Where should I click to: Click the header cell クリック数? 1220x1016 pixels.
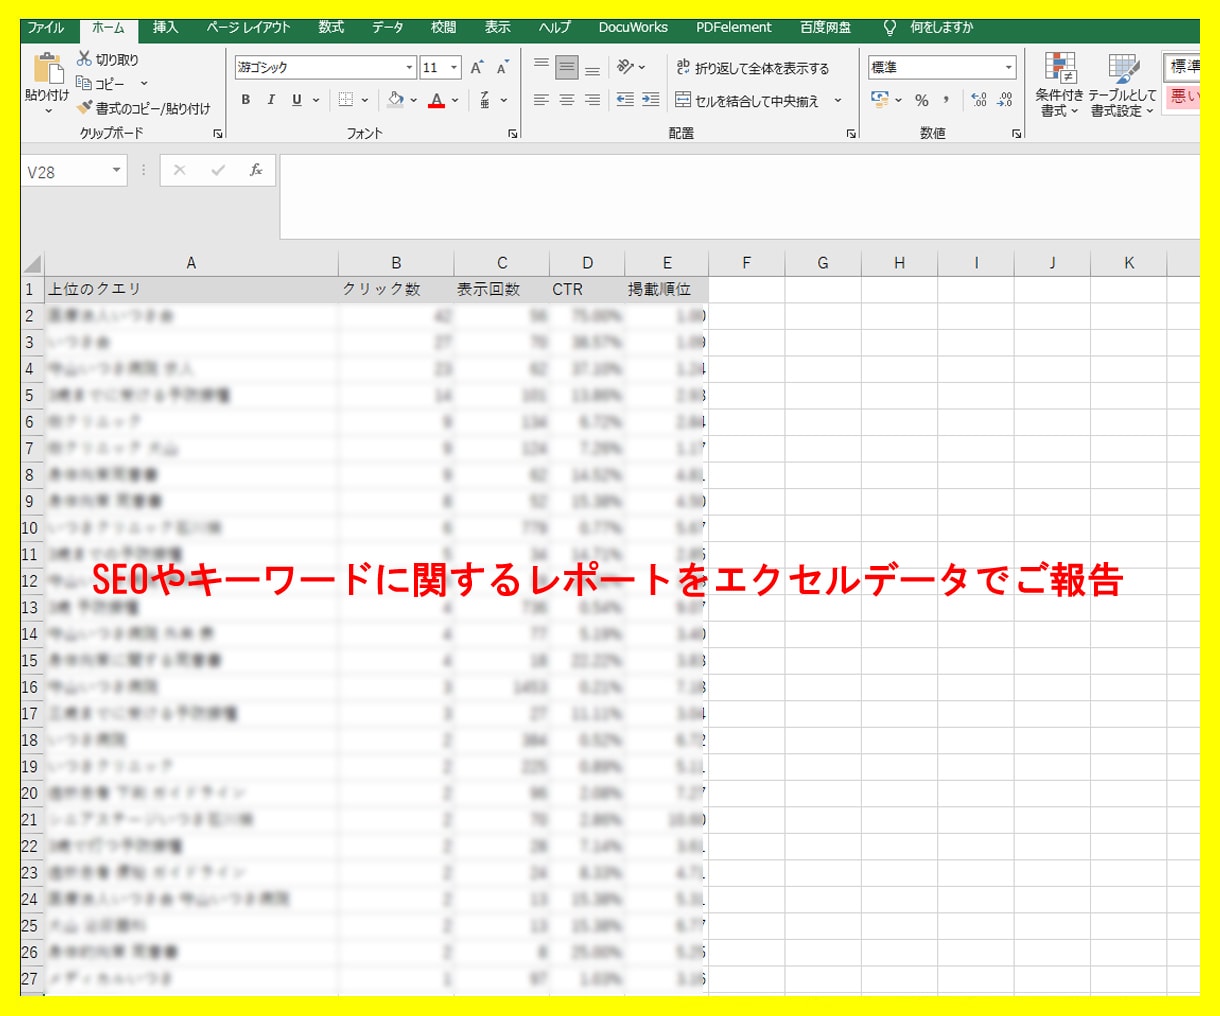tap(396, 290)
